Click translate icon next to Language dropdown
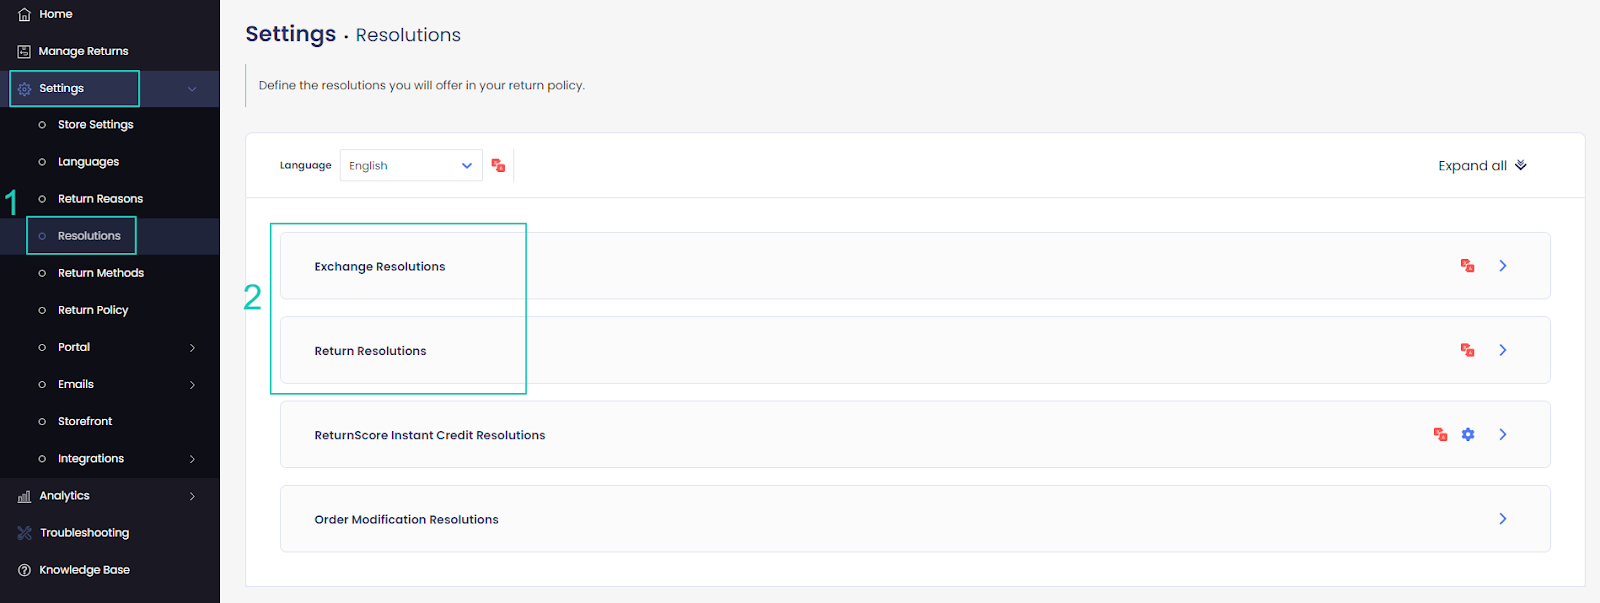The image size is (1600, 603). click(498, 166)
